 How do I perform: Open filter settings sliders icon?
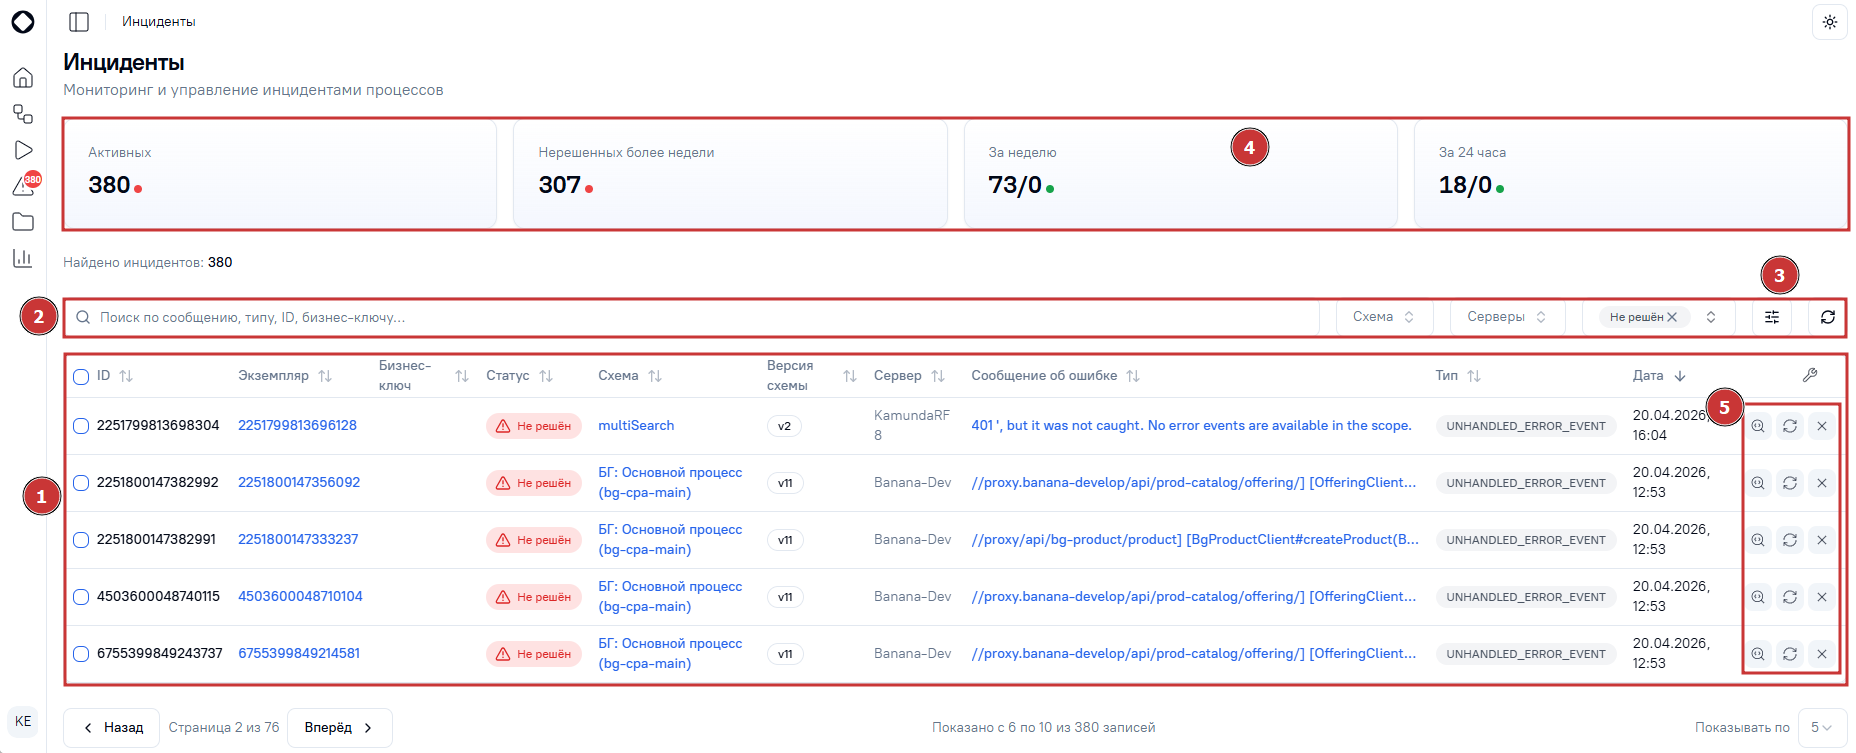click(x=1772, y=317)
